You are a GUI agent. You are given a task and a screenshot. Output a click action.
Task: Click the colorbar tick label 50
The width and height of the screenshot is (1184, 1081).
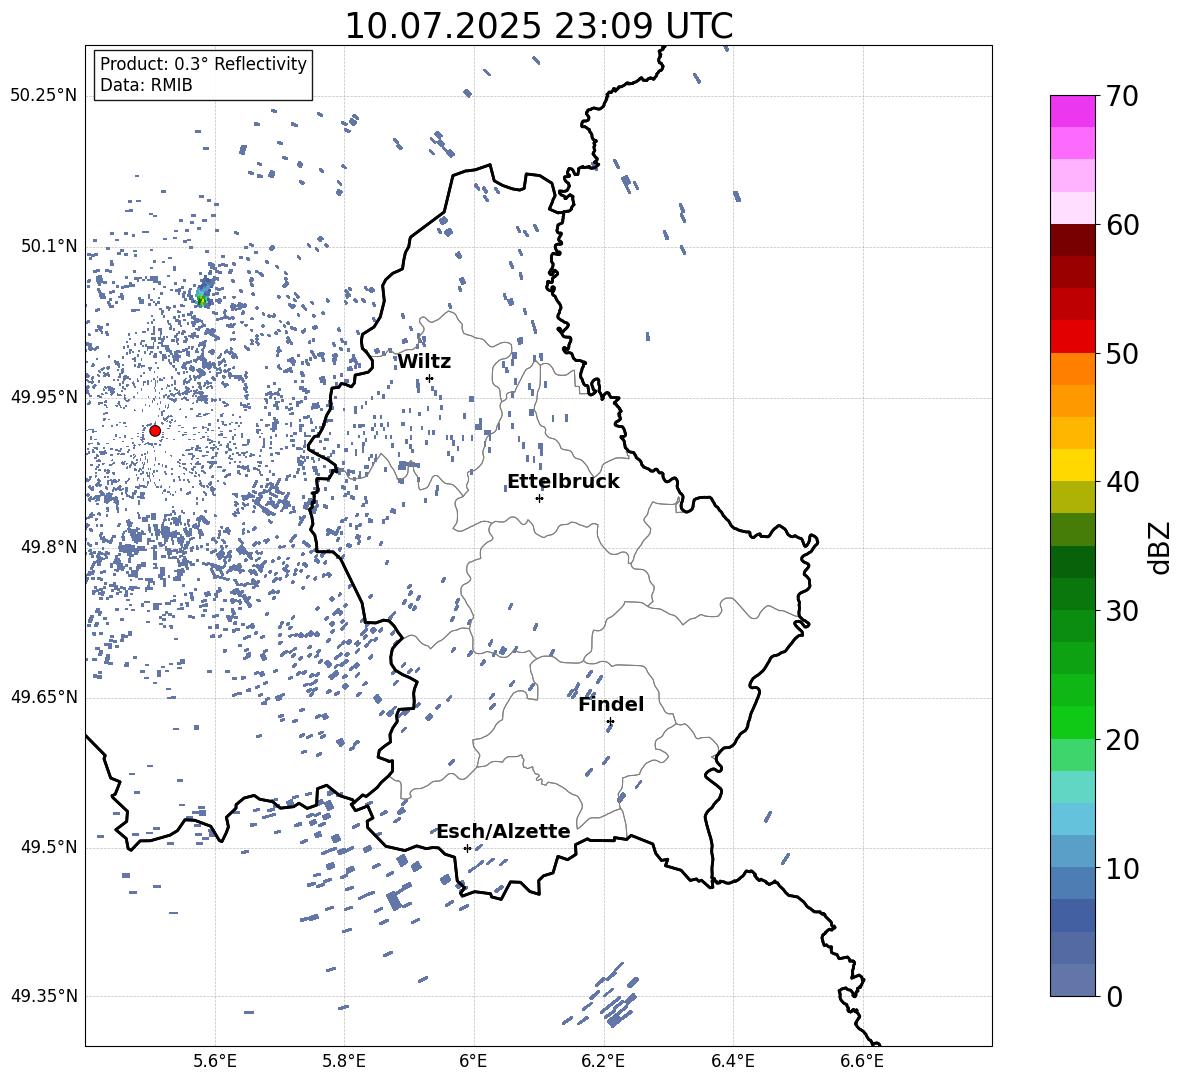[x=1122, y=354]
